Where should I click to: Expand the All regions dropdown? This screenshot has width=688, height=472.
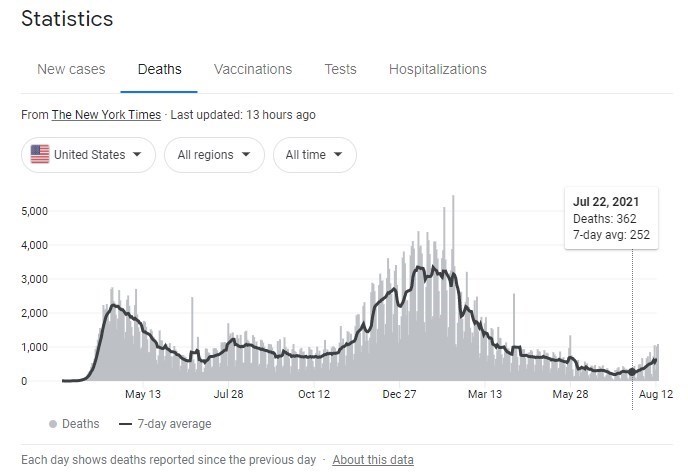point(214,155)
